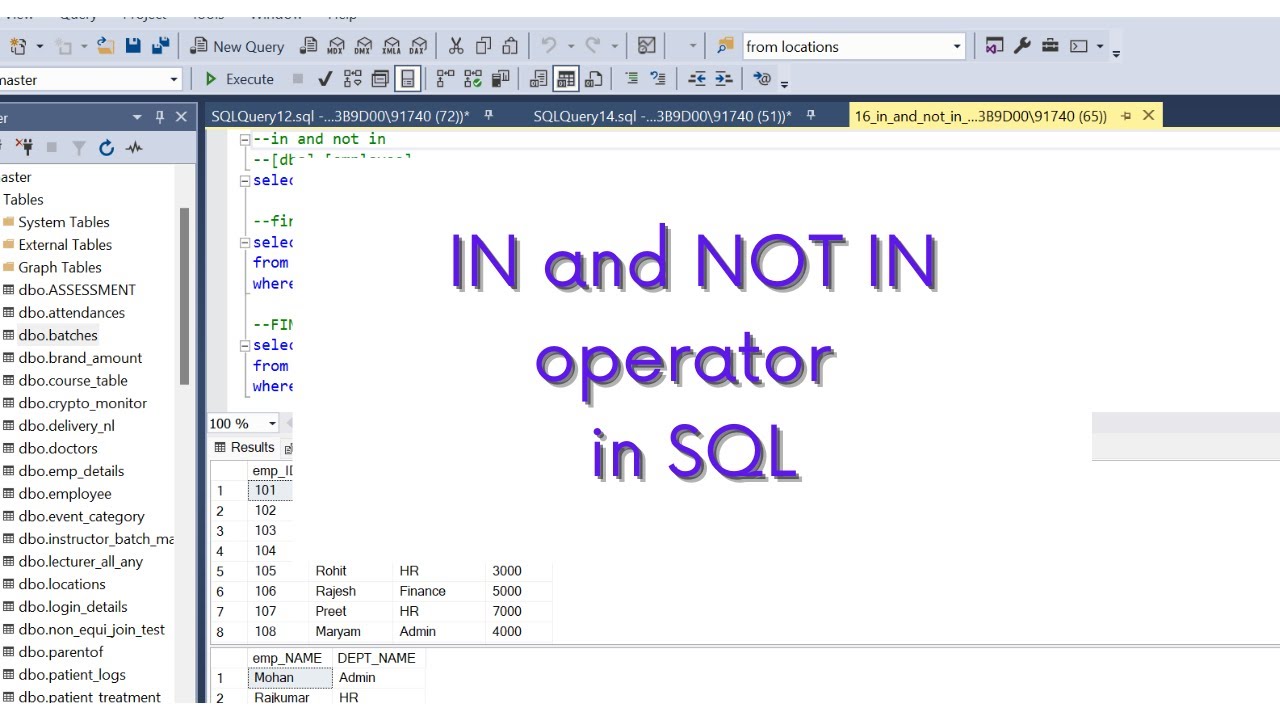Select the Graph Tables folder
This screenshot has height=720, width=1280.
[x=60, y=267]
